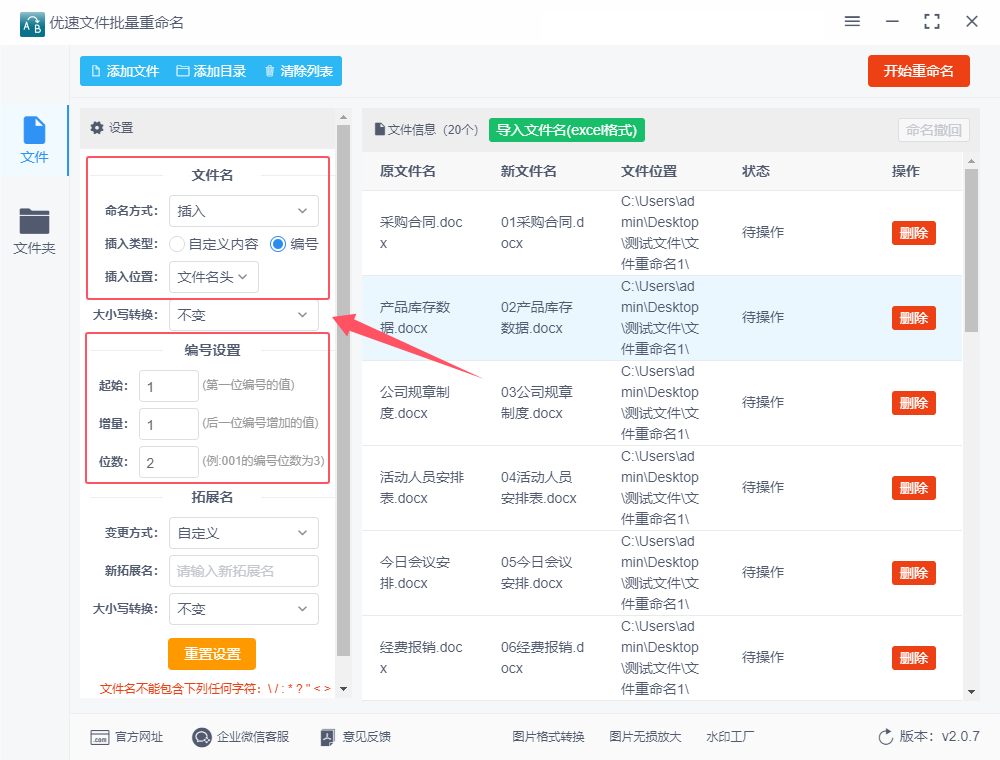Click the 状态 column header
The width and height of the screenshot is (1000, 760).
[x=756, y=171]
